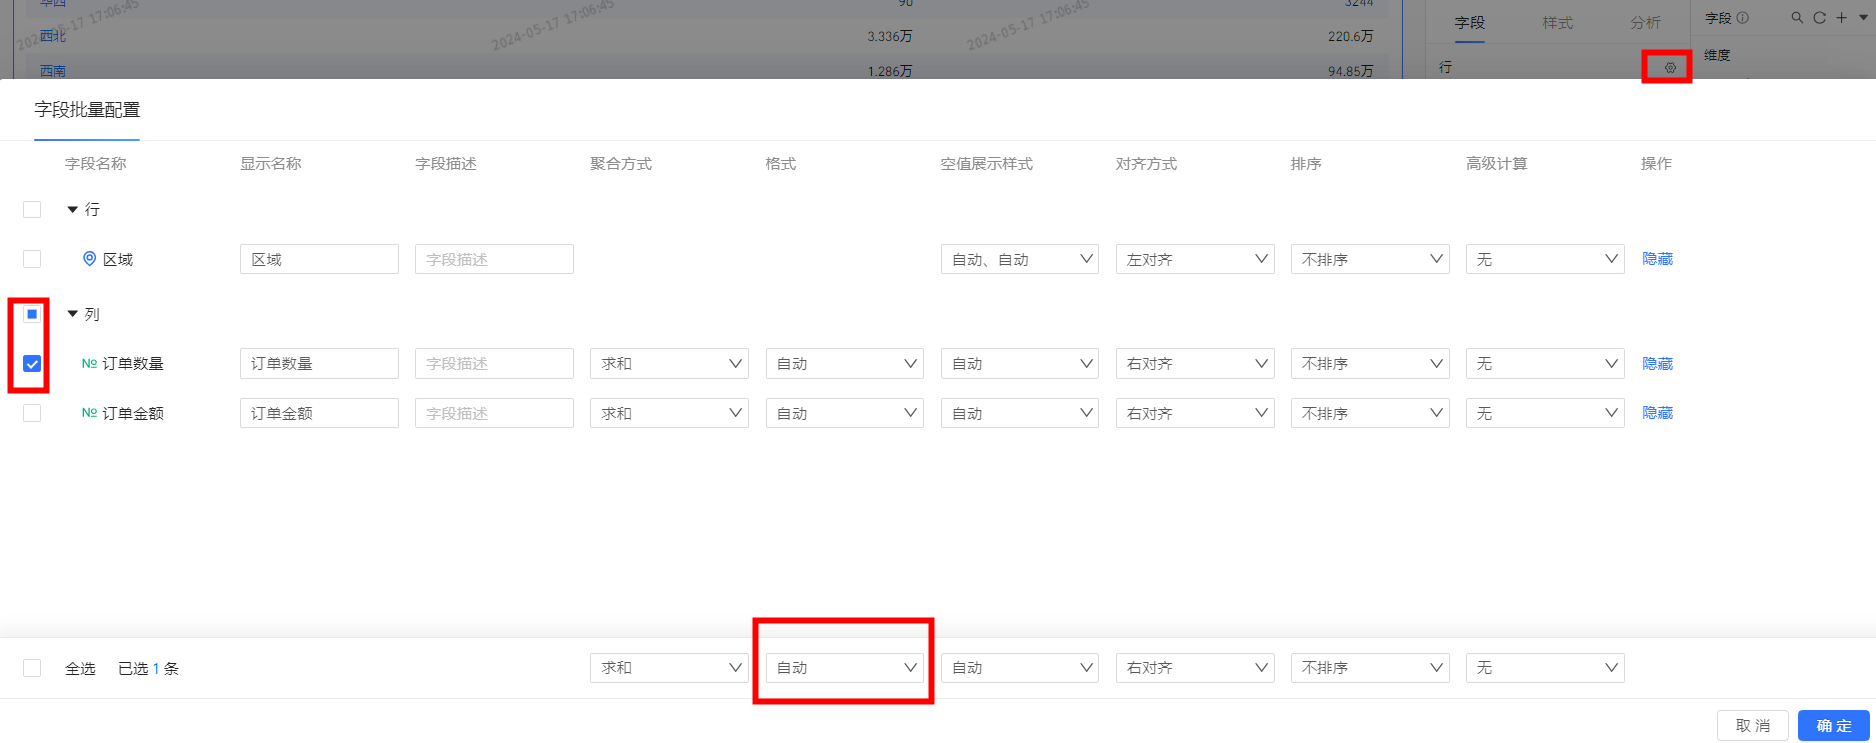The height and width of the screenshot is (743, 1876).
Task: Open 聚合方式 dropdown for 订单金额 row
Action: pyautogui.click(x=669, y=413)
